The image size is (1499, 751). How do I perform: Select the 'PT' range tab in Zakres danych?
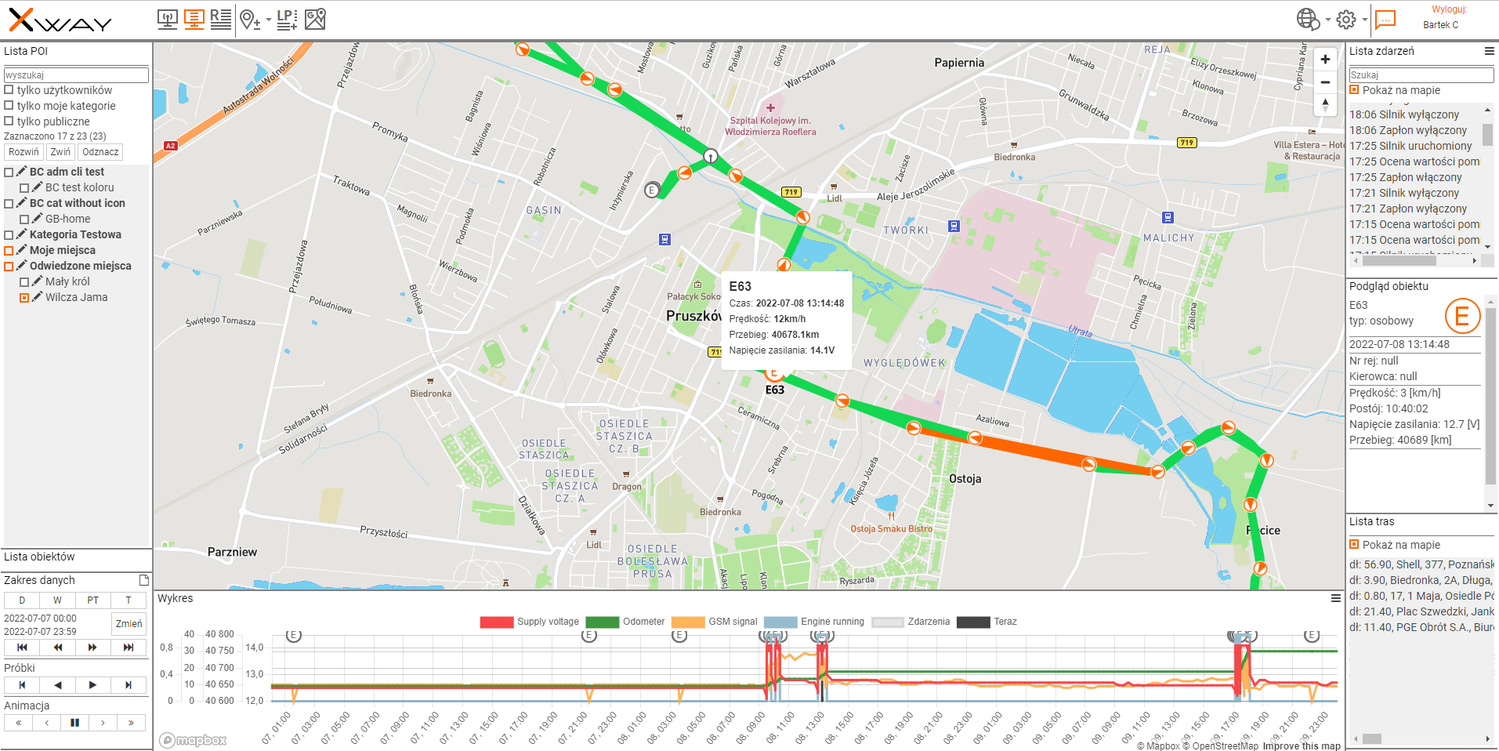click(93, 600)
